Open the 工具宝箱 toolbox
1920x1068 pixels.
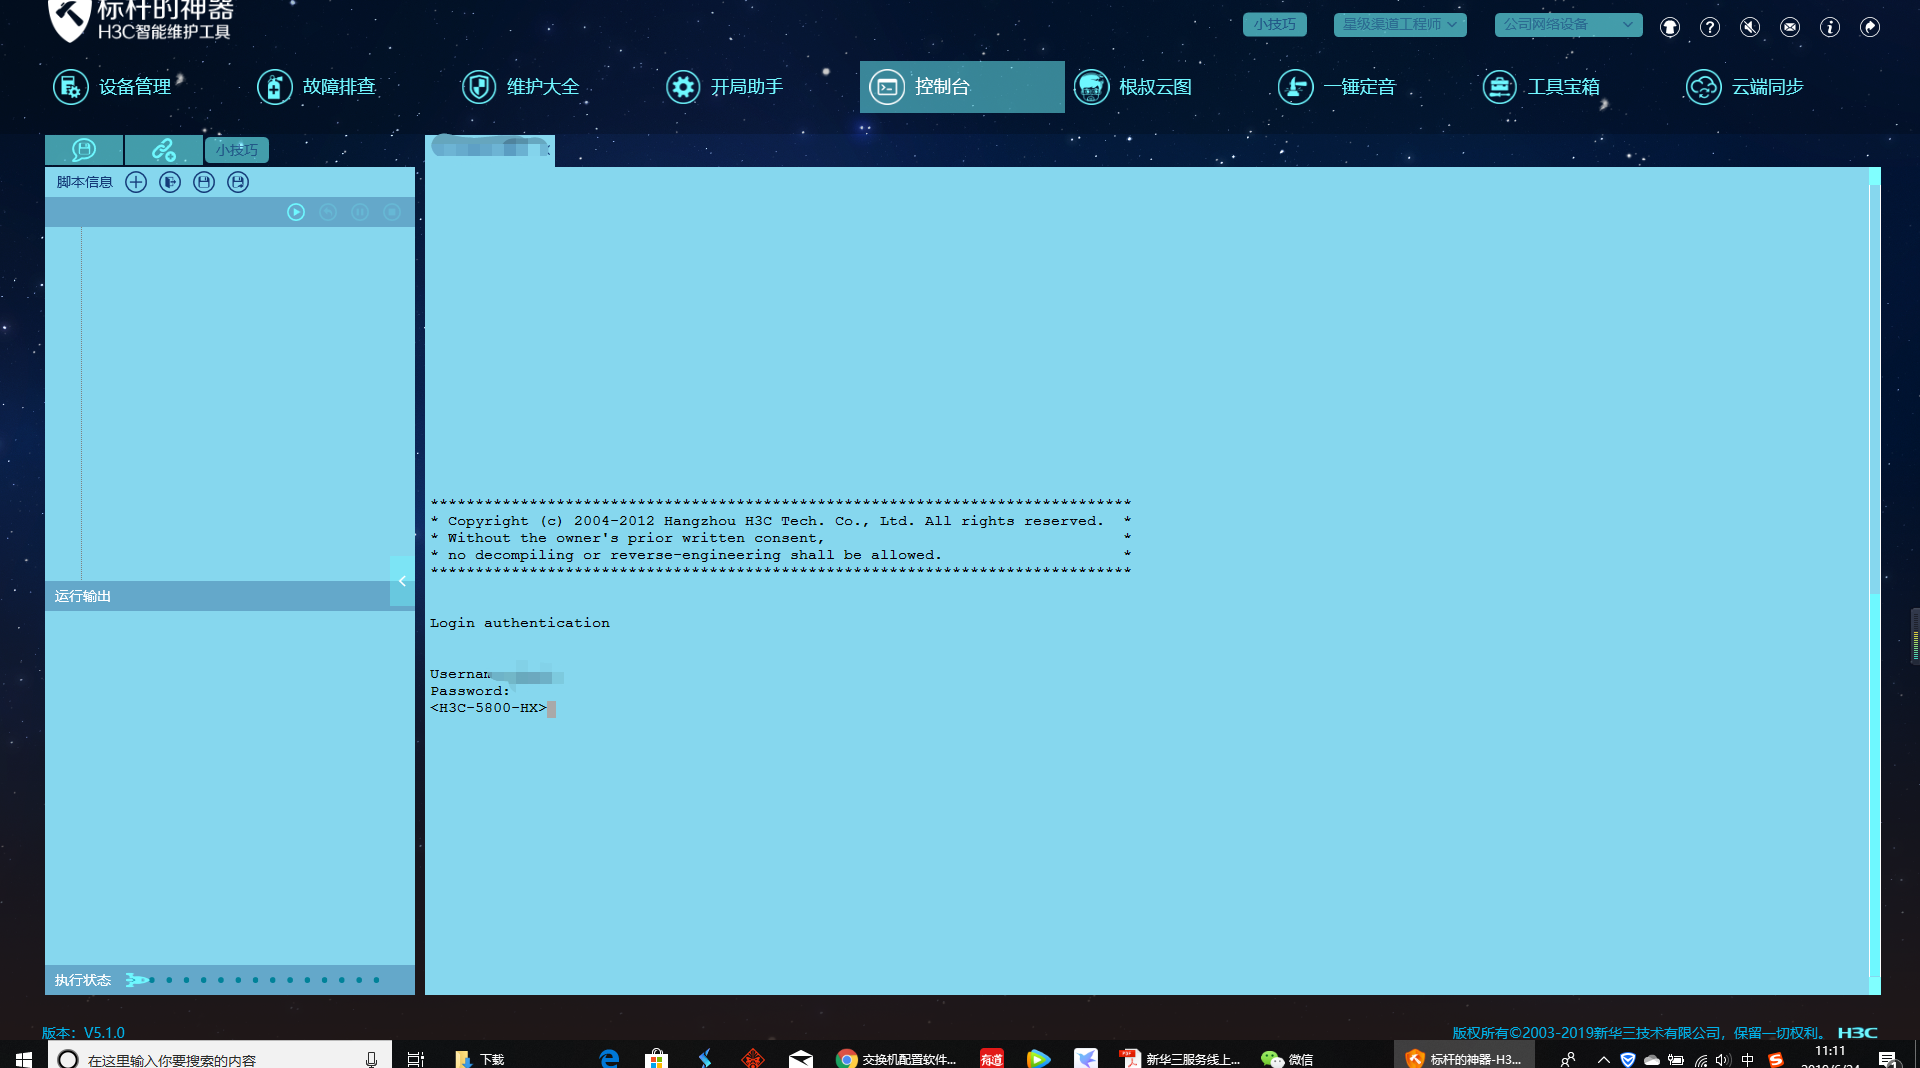point(1541,87)
